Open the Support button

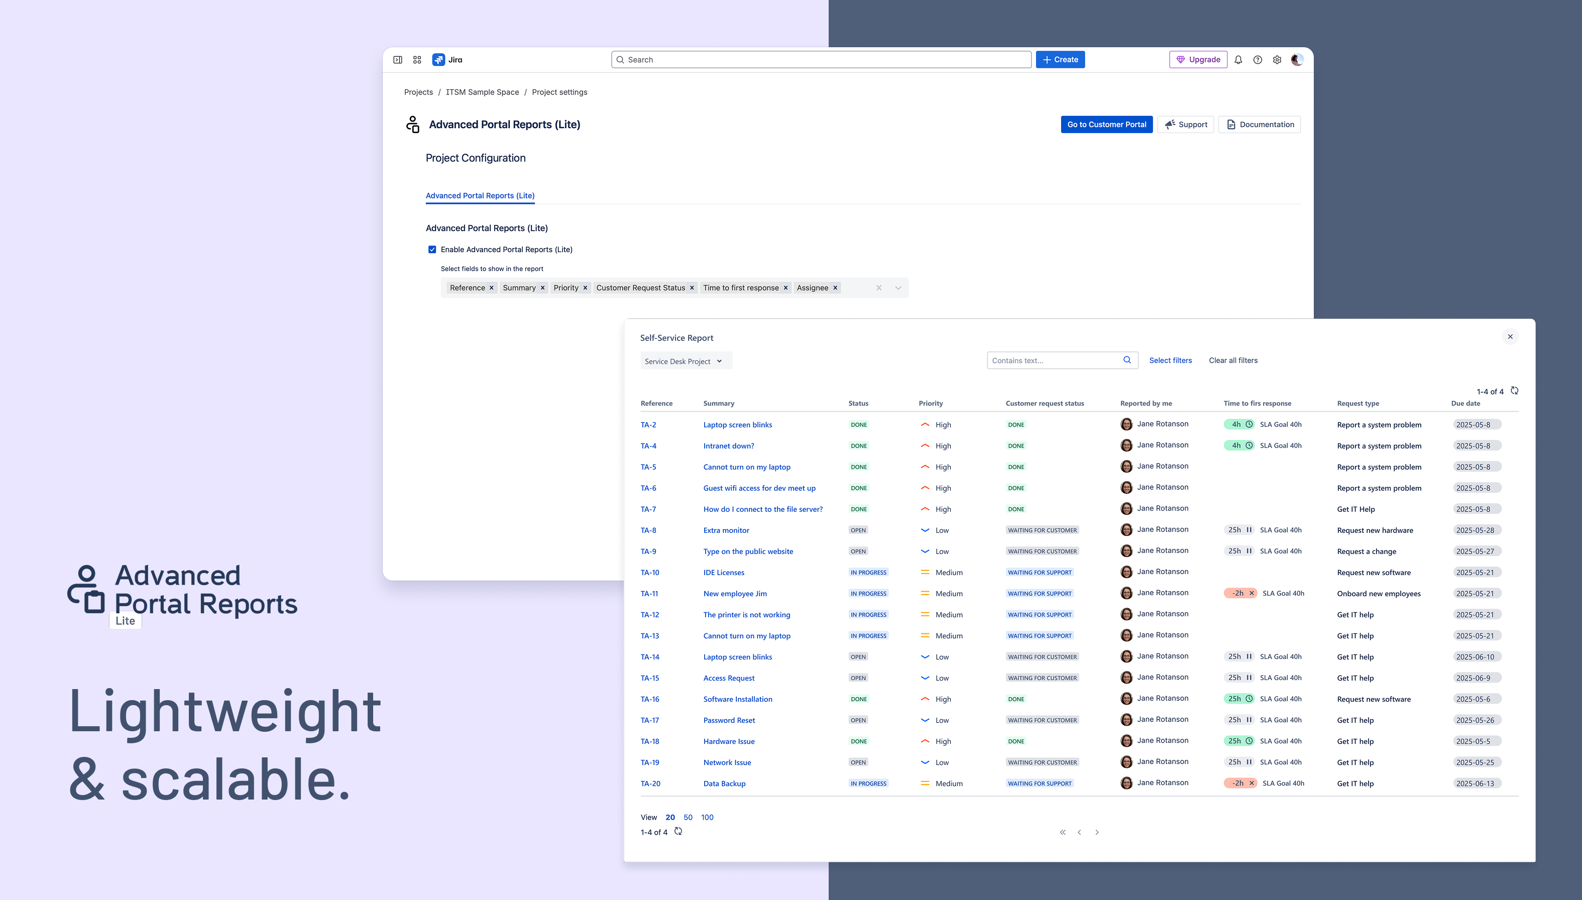[x=1186, y=125]
